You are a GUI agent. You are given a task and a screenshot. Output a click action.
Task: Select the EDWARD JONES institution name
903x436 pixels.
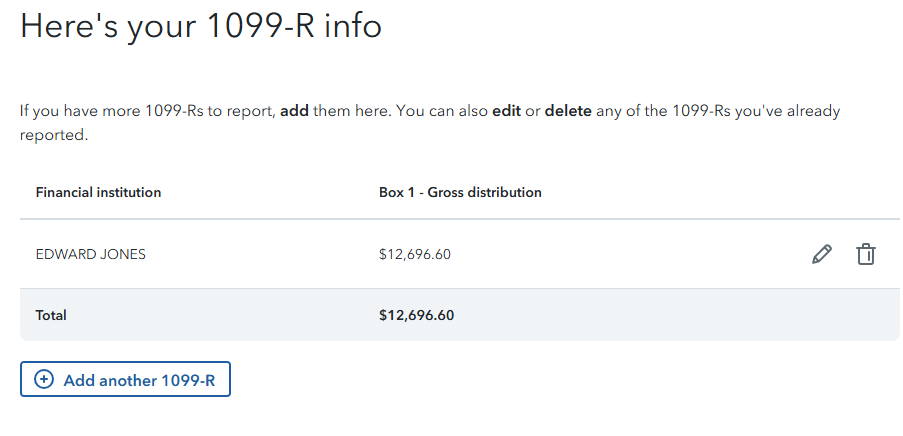coord(91,254)
